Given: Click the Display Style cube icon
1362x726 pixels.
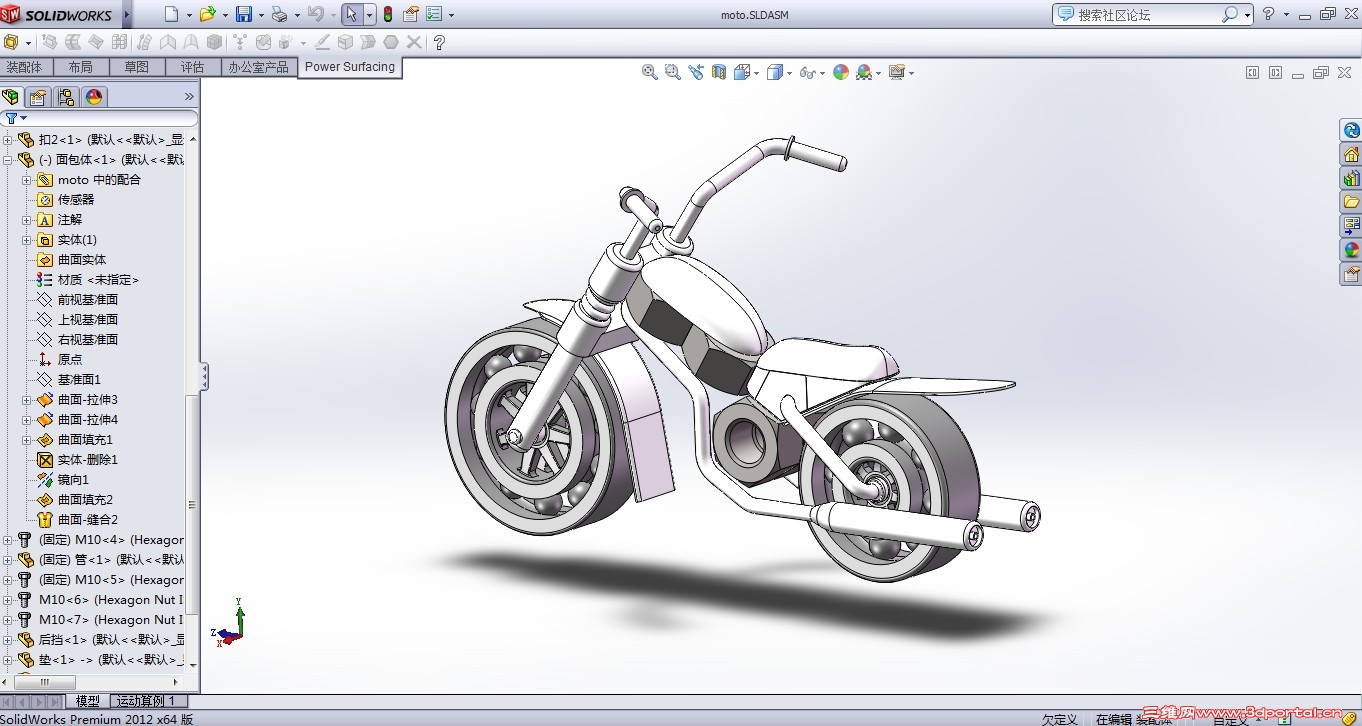Looking at the screenshot, I should tap(774, 72).
